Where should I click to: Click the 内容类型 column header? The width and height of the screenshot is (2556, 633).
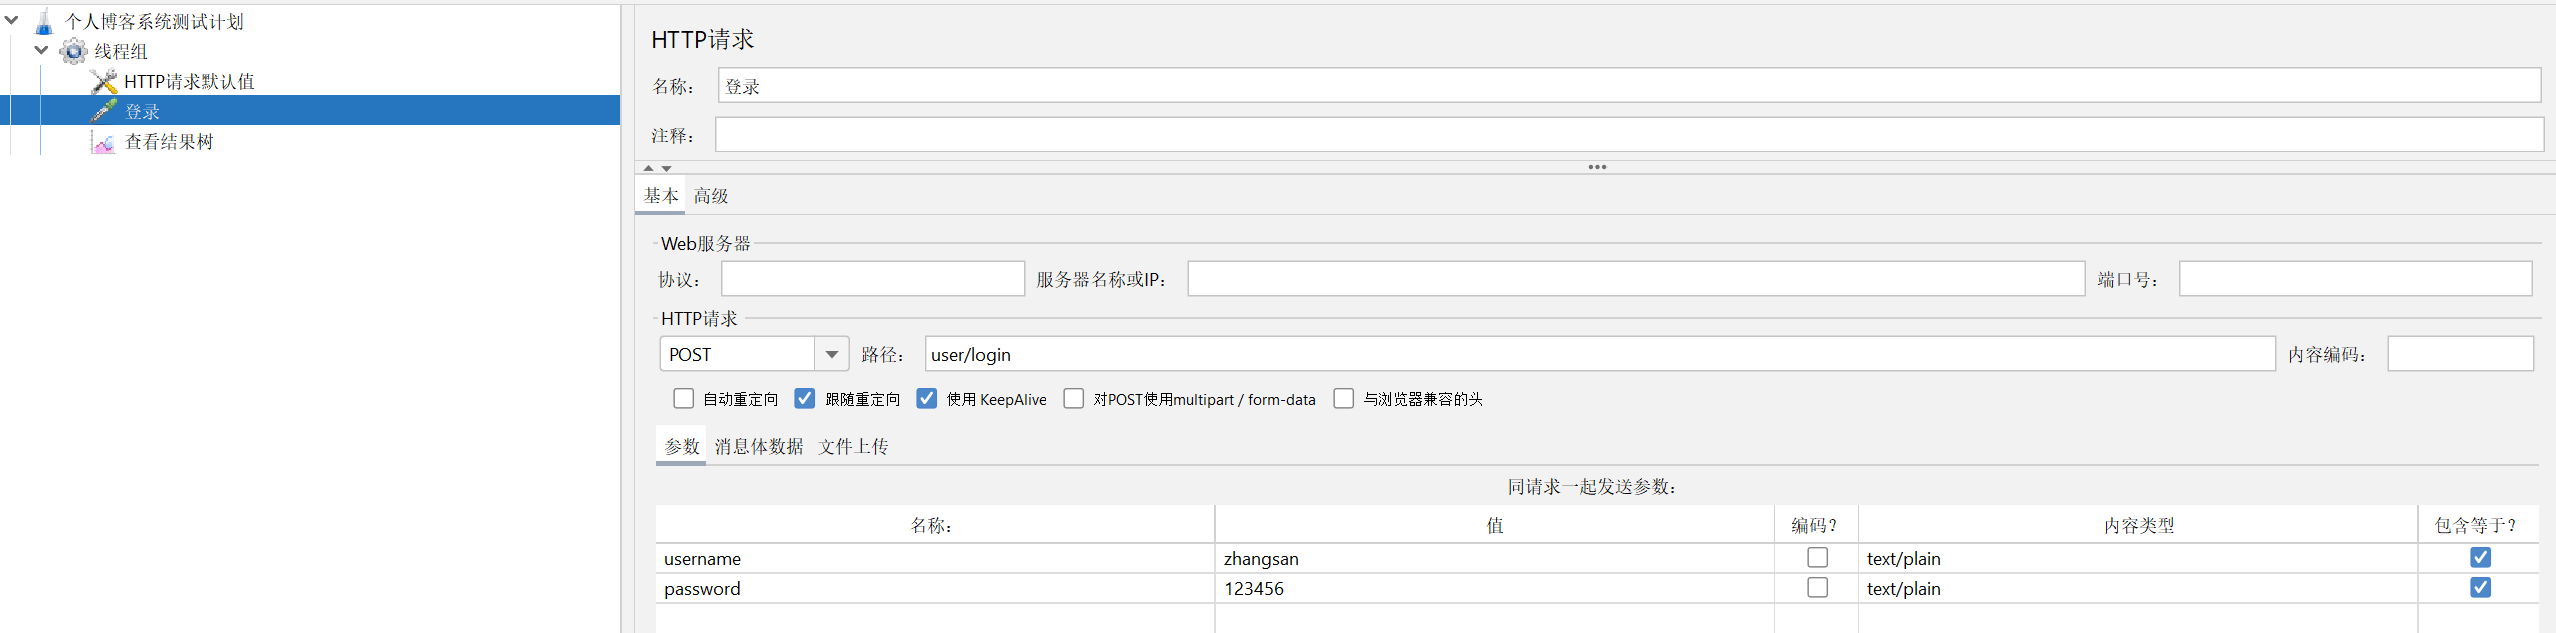pyautogui.click(x=2138, y=525)
